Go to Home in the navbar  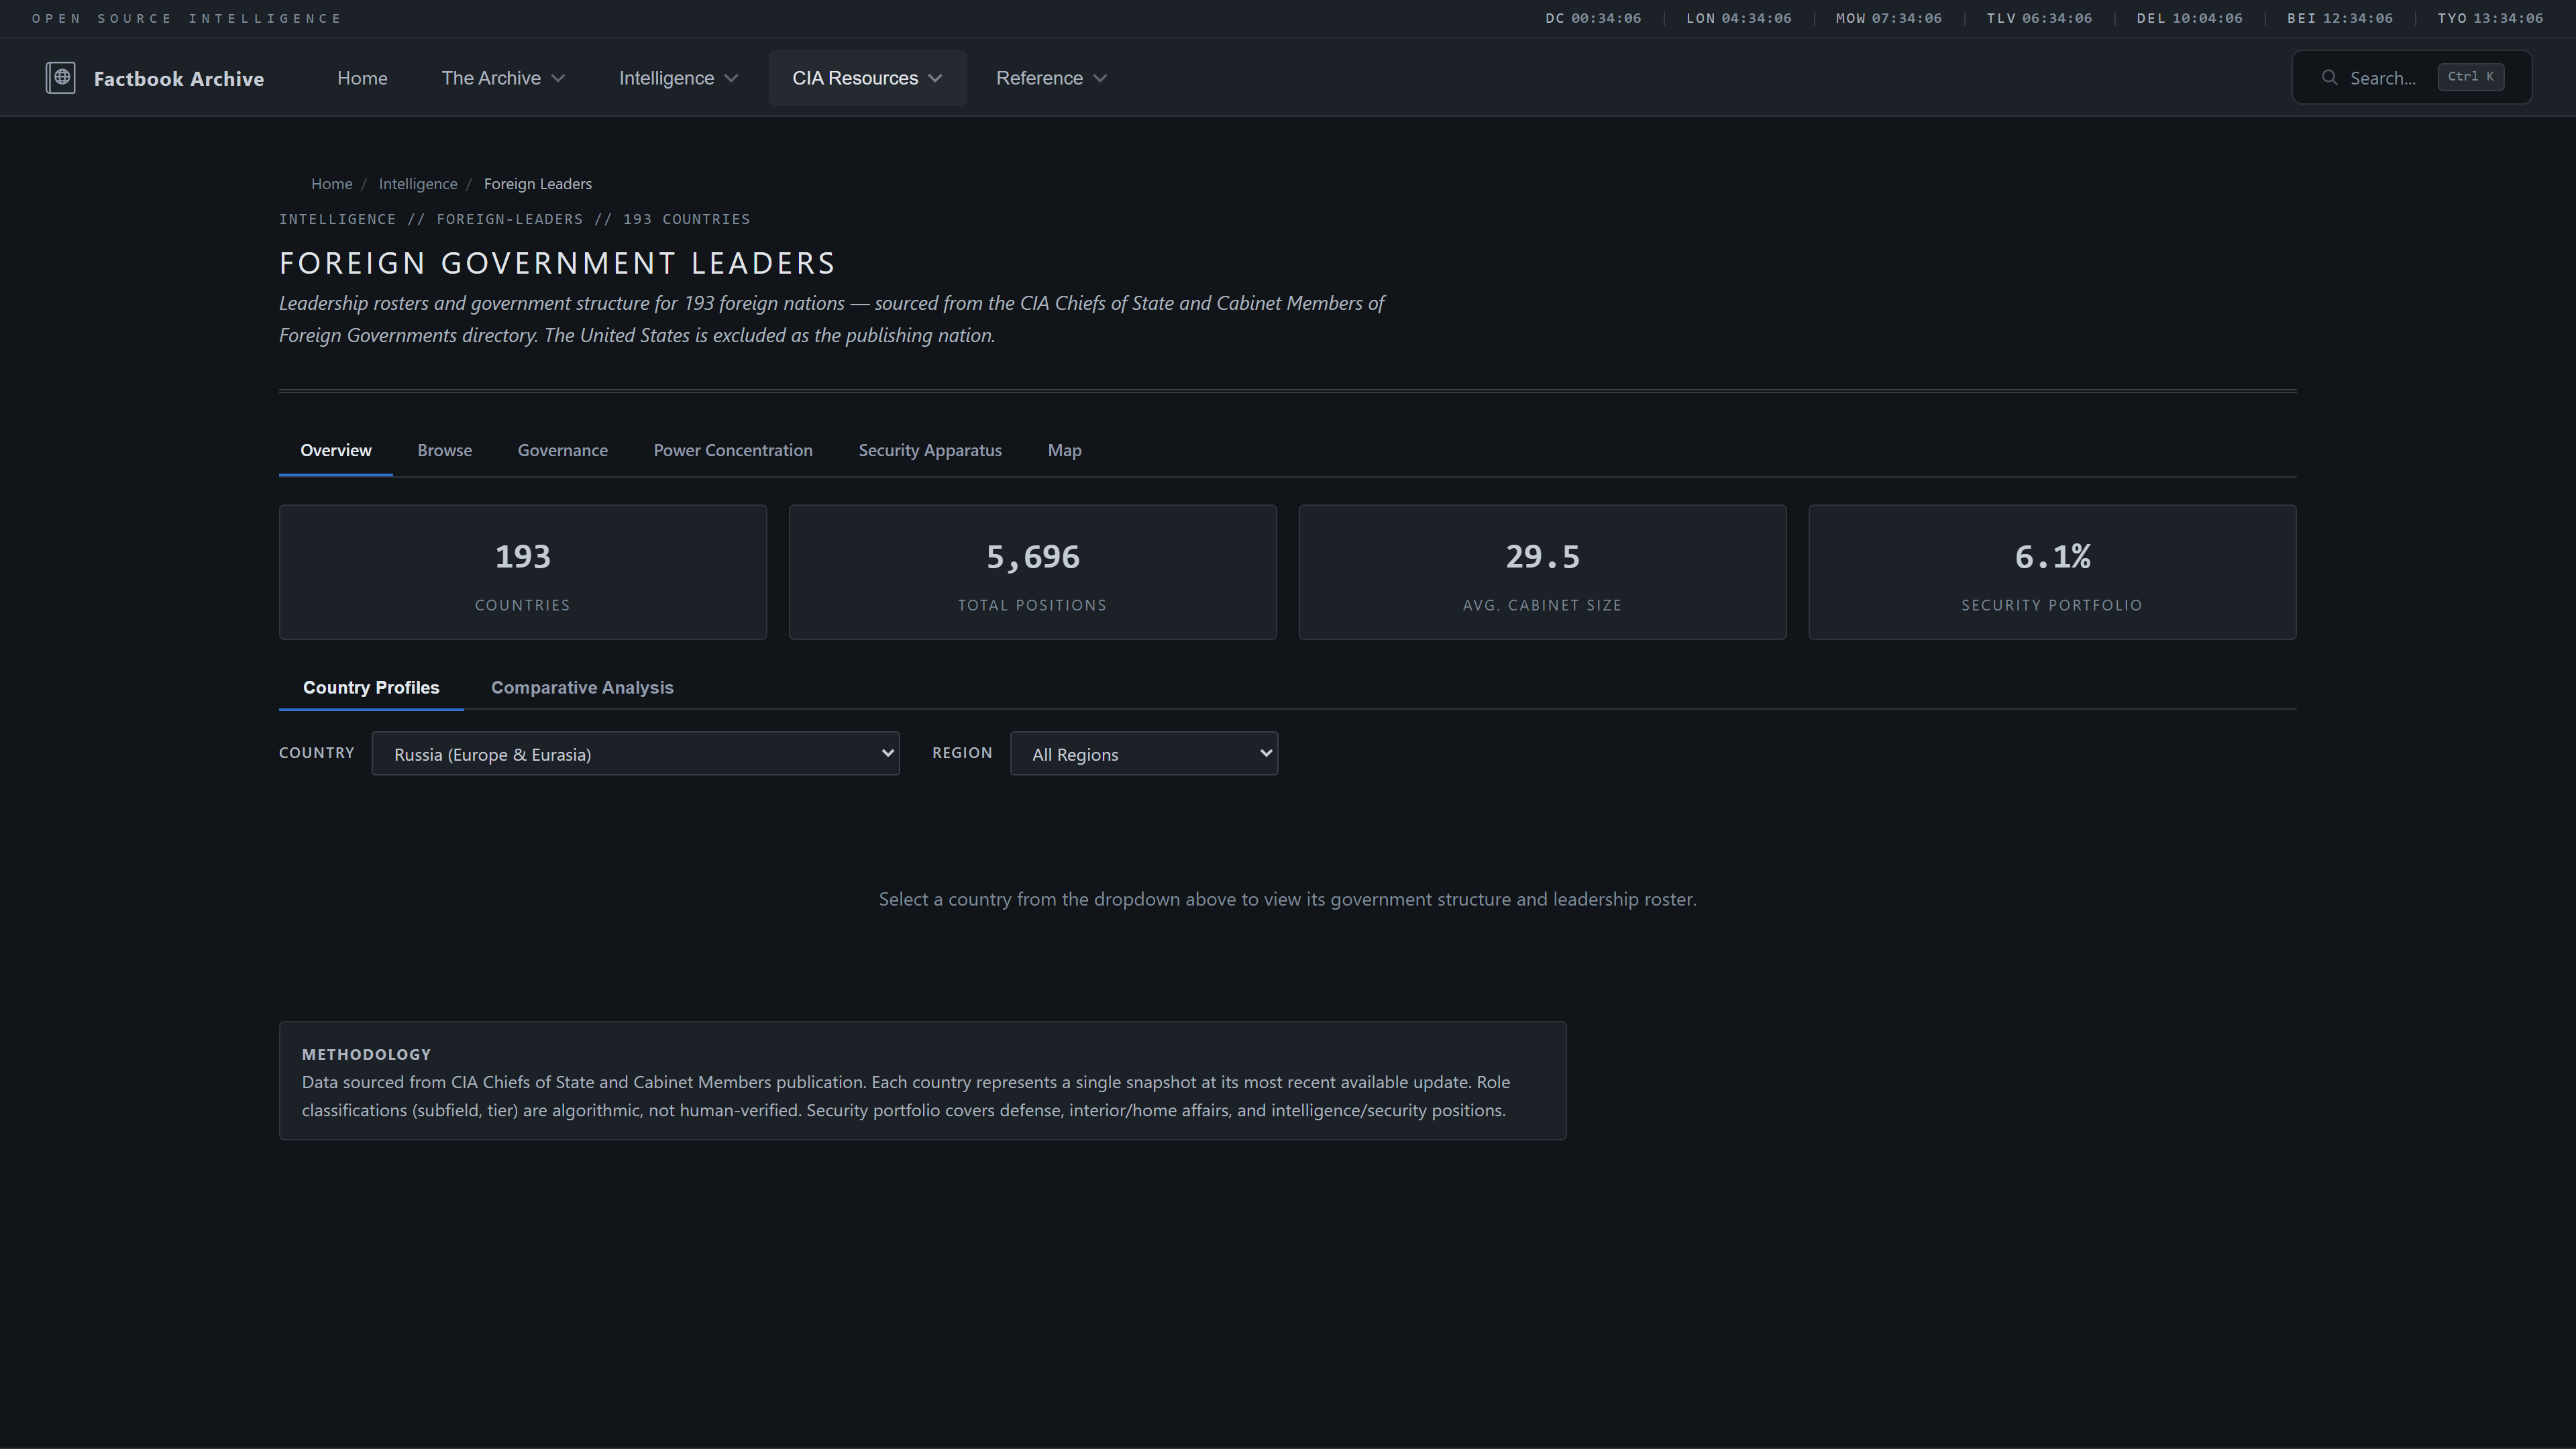pos(362,78)
